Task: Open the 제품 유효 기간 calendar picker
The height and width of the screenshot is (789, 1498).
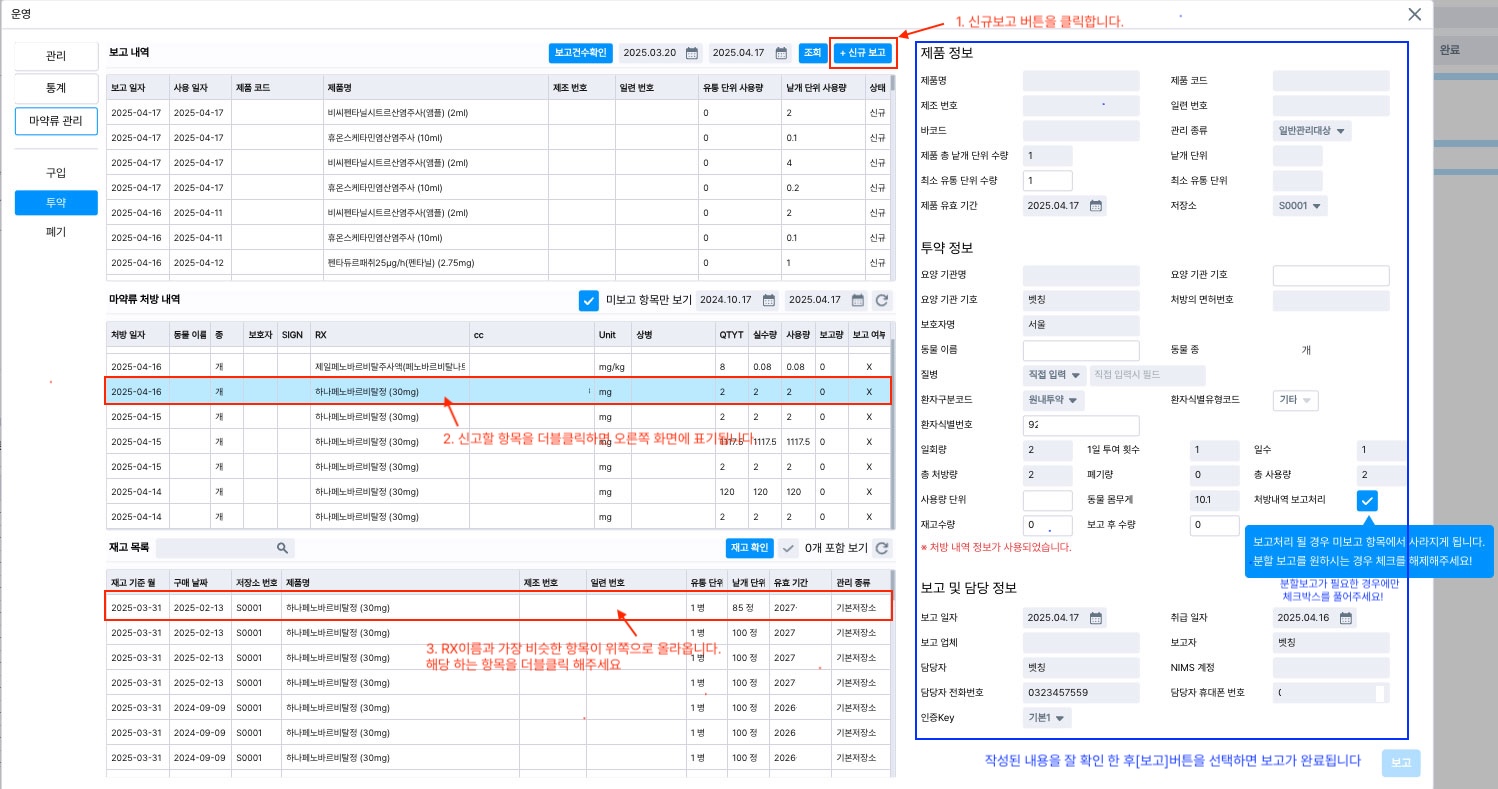Action: click(1096, 206)
